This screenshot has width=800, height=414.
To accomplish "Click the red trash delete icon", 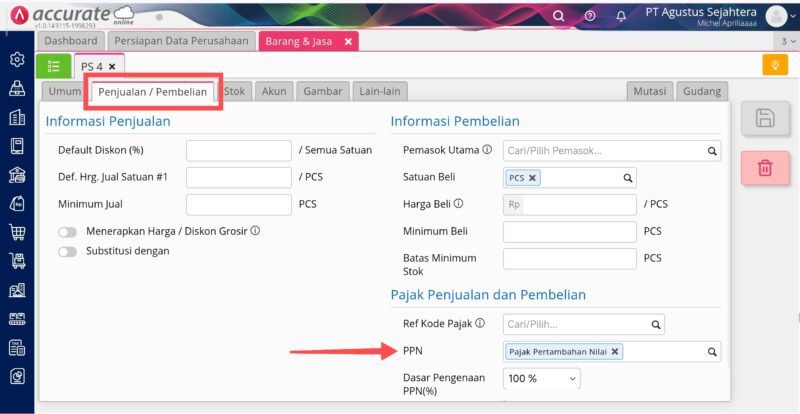I will [765, 167].
